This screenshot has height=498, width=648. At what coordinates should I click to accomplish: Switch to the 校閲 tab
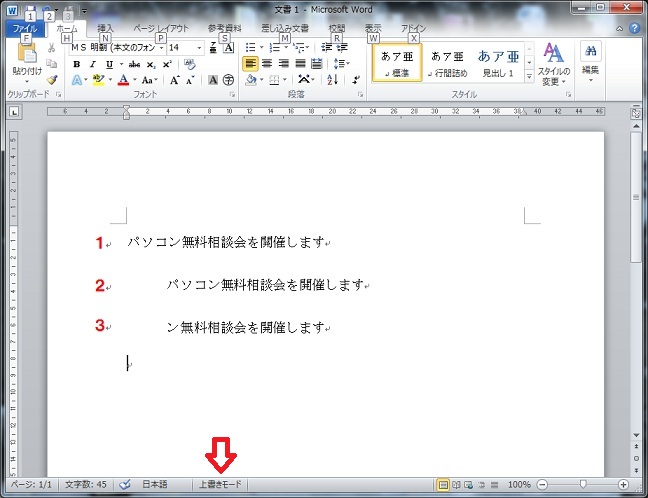click(x=336, y=29)
